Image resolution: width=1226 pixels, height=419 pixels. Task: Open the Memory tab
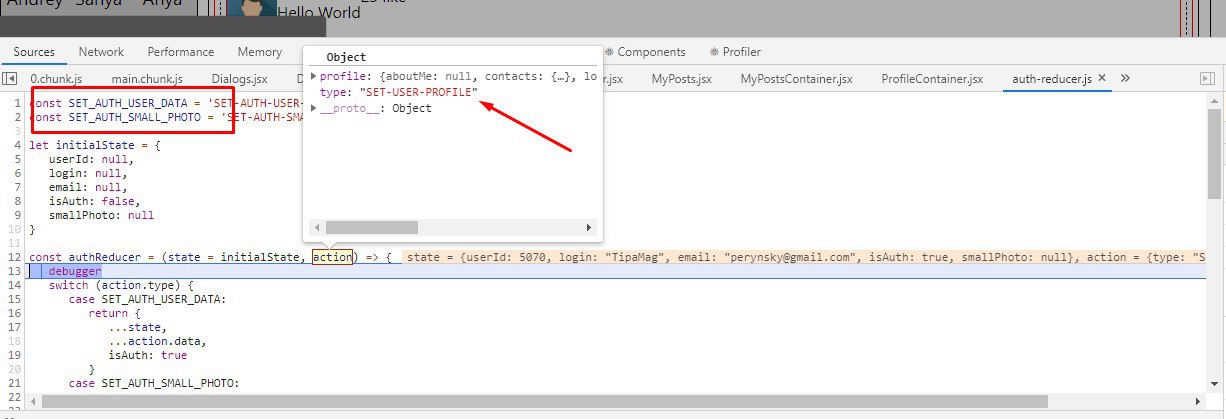[x=259, y=52]
